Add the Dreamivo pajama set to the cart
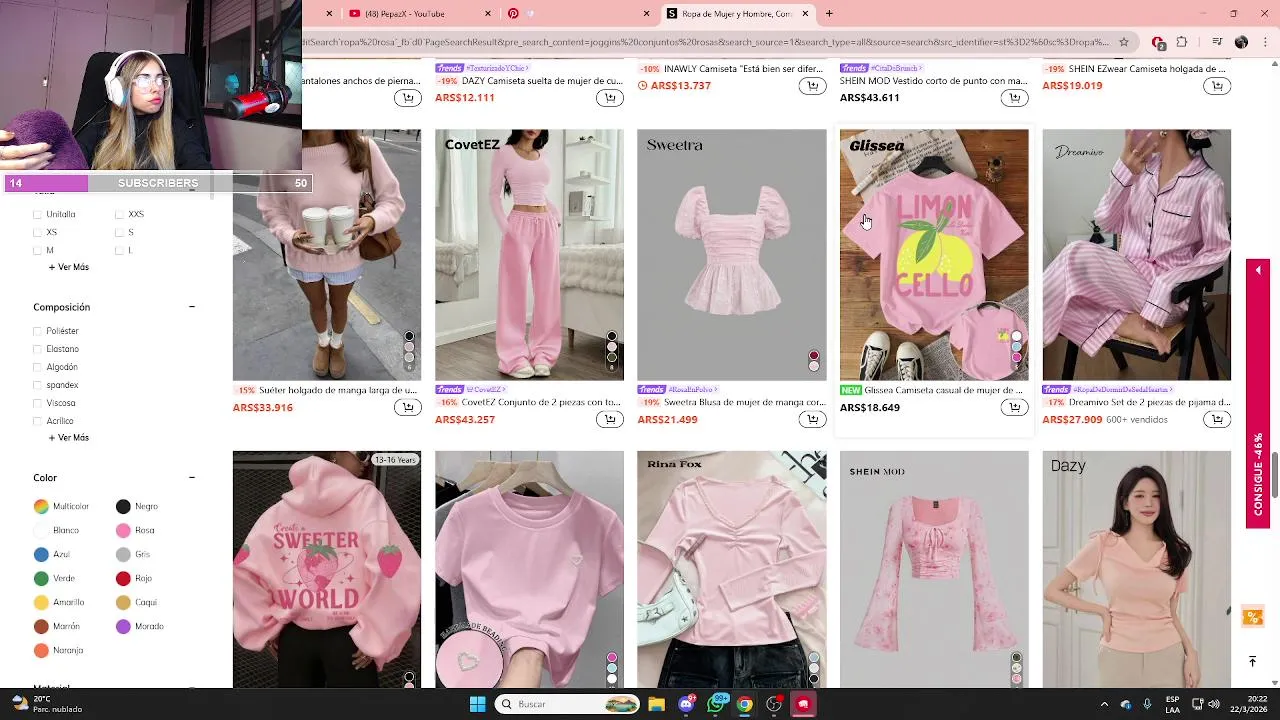This screenshot has height=720, width=1280. [1217, 420]
